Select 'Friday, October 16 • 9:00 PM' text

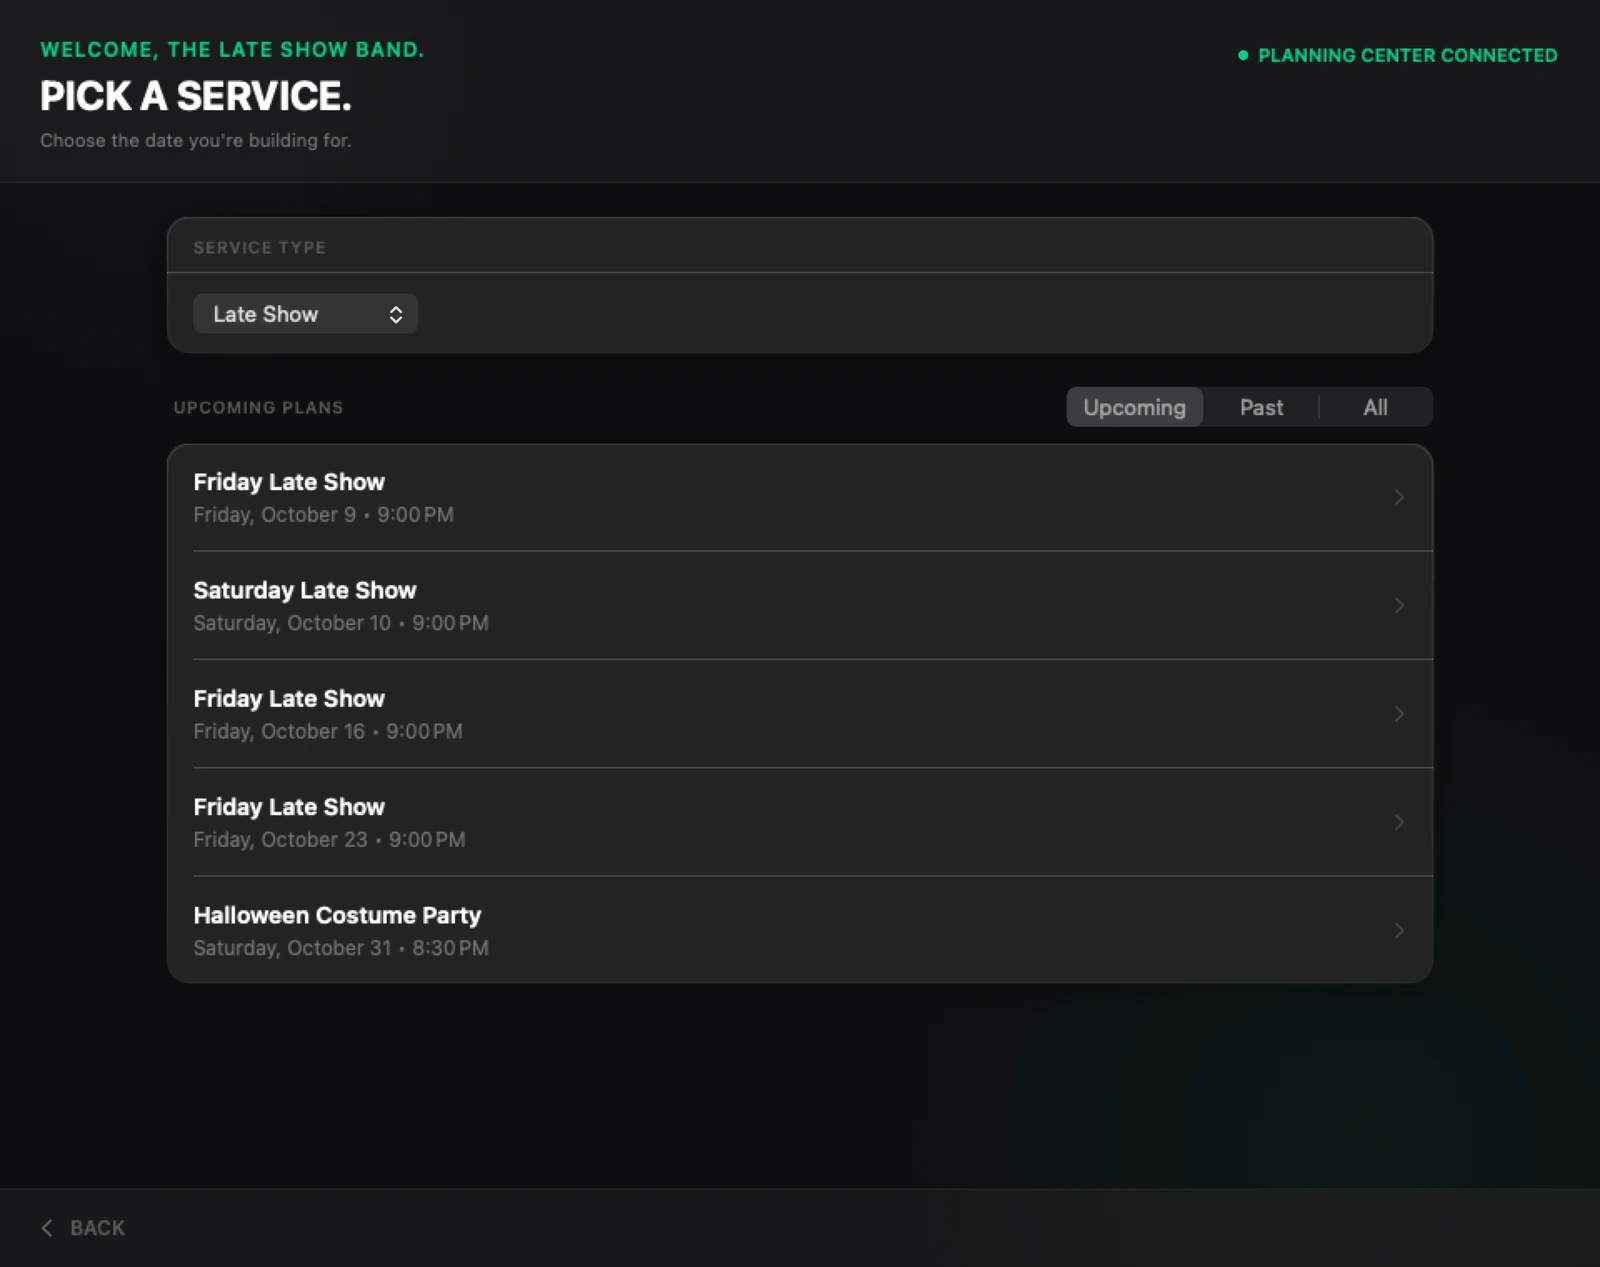328,731
